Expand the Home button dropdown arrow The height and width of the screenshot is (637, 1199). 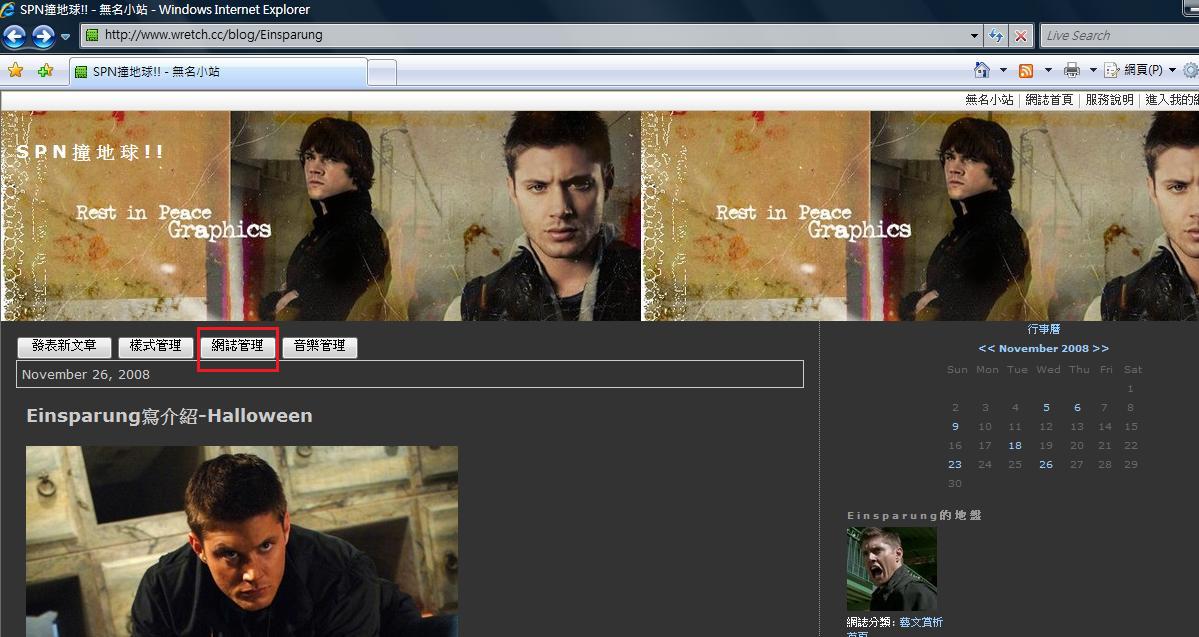[1002, 70]
